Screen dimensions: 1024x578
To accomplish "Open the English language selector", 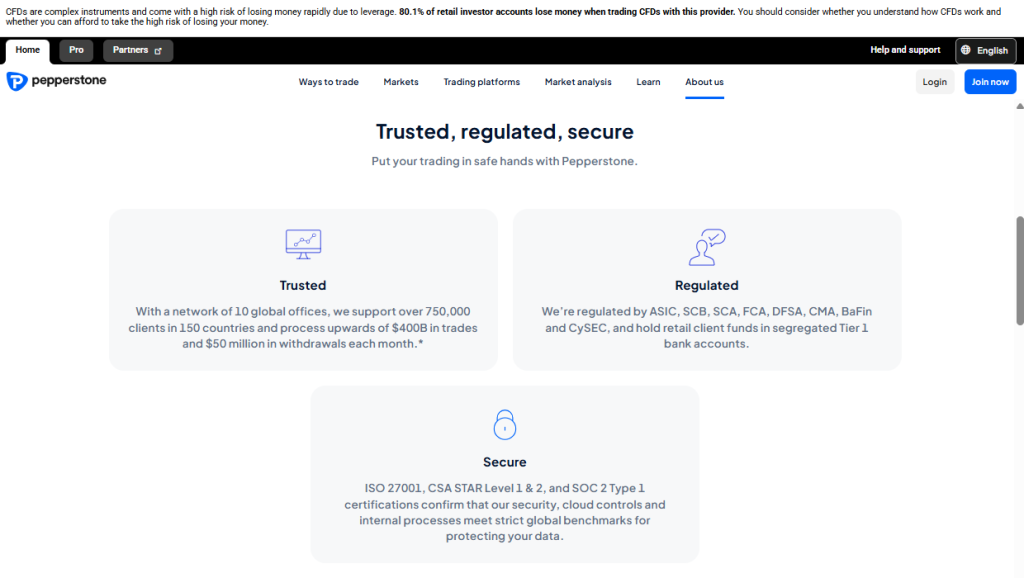I will (x=985, y=50).
